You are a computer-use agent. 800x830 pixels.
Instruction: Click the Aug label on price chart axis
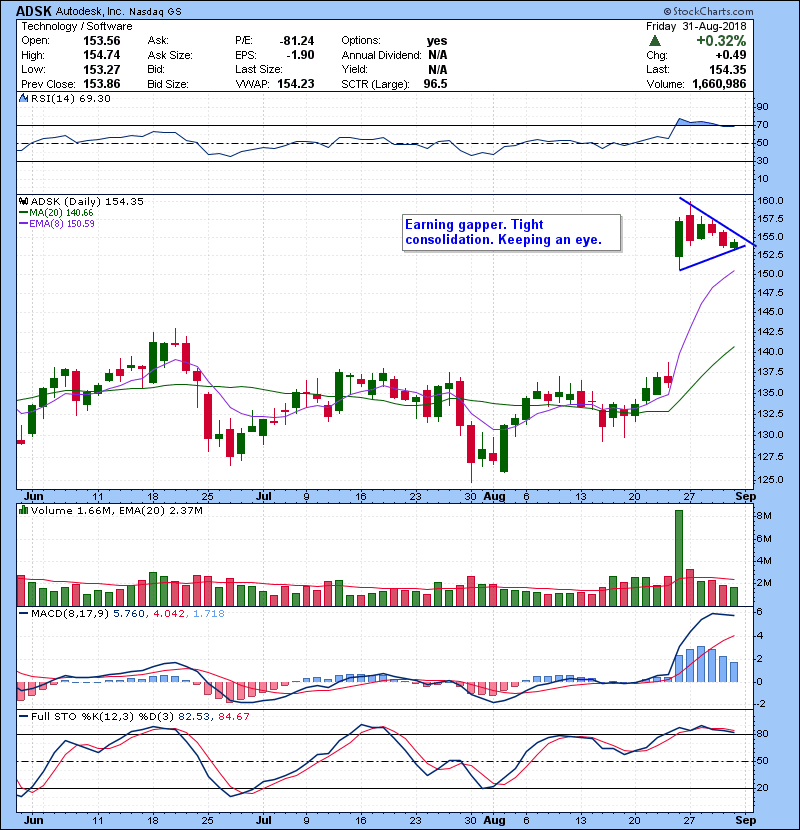click(x=495, y=496)
